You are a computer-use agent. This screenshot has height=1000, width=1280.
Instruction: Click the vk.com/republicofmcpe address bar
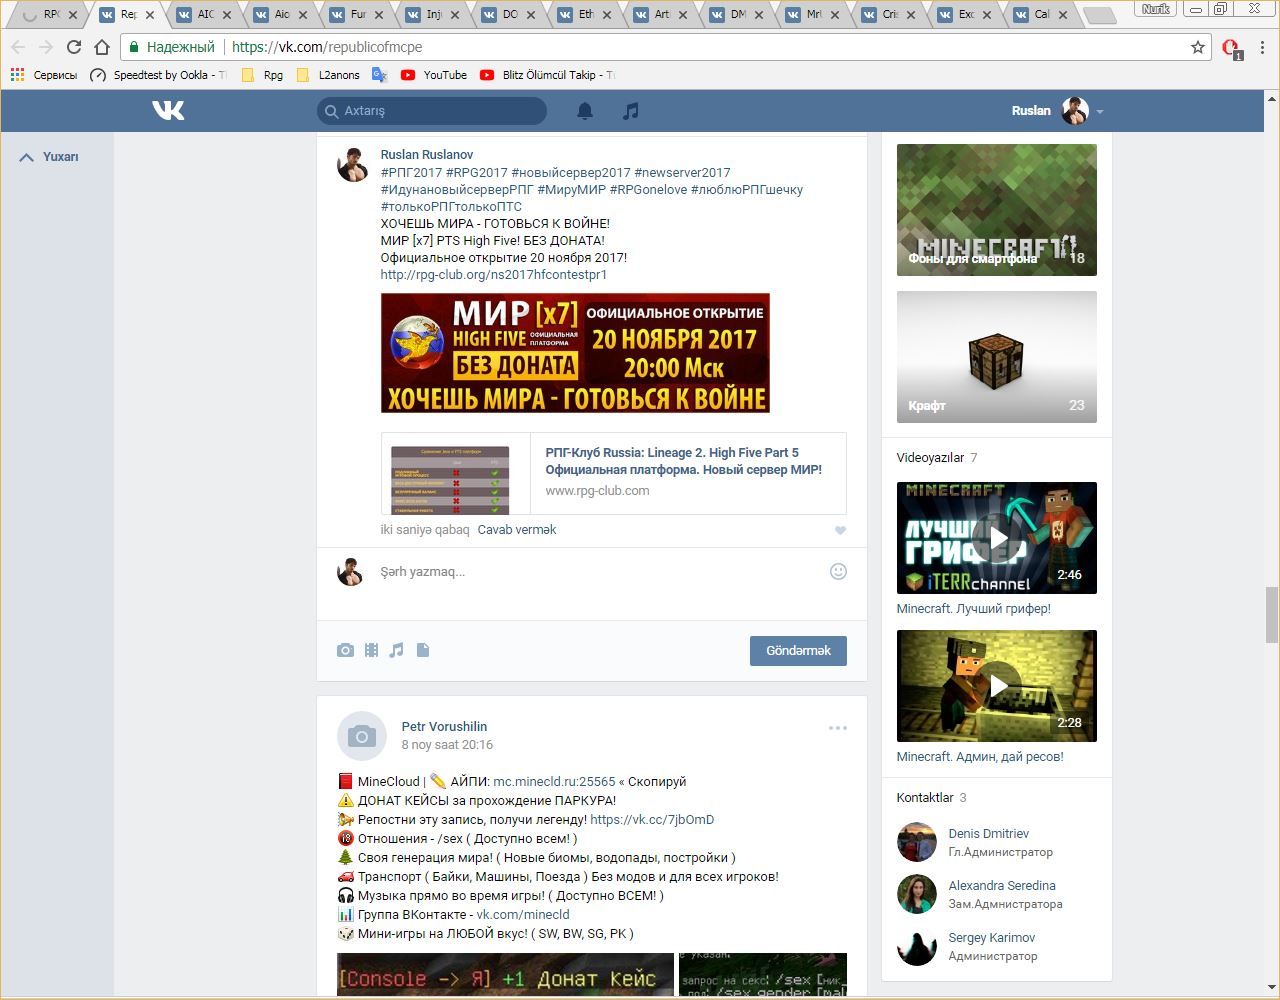660,47
